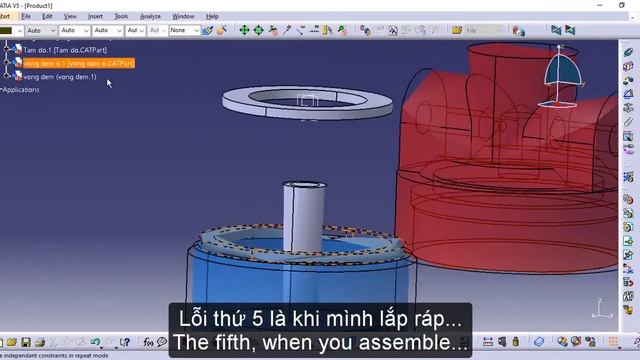Insert a new Product icon

tap(628, 213)
